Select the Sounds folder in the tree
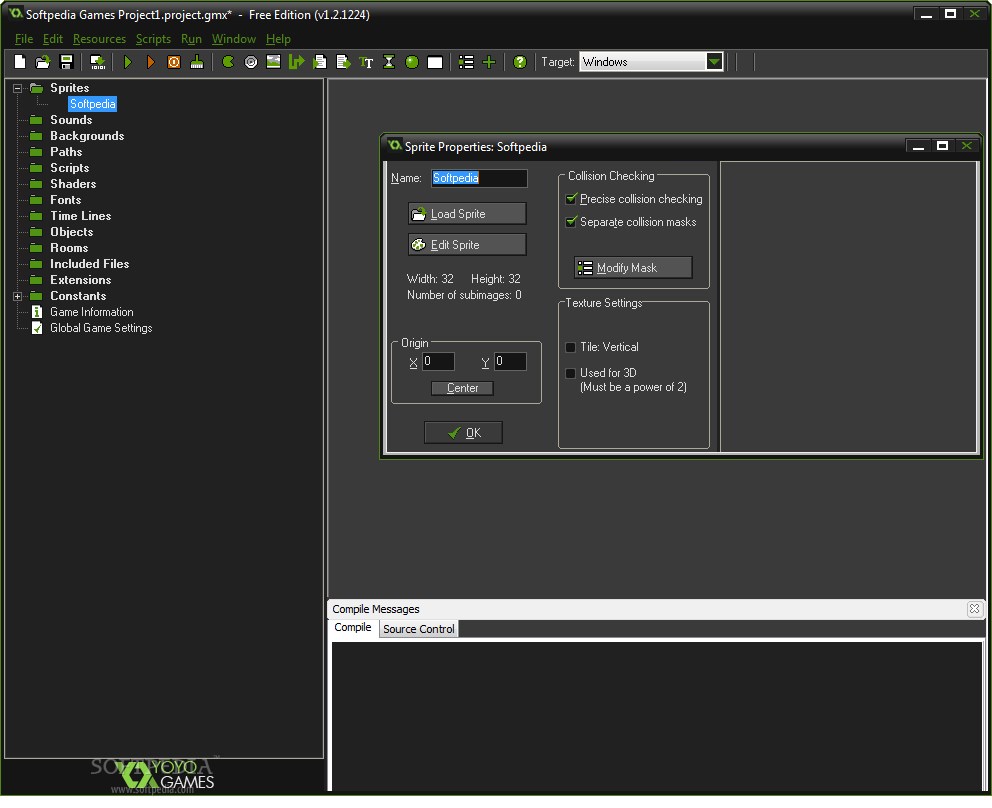This screenshot has height=808, width=992. 71,120
